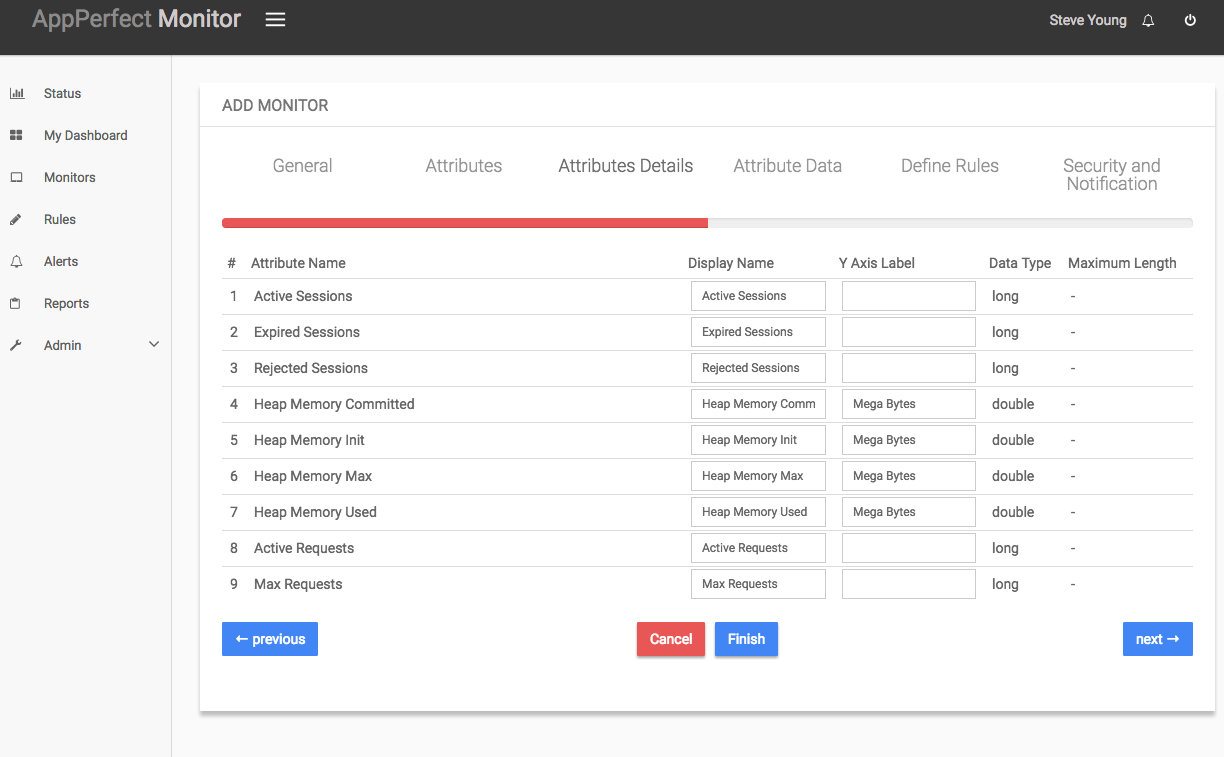Viewport: 1224px width, 757px height.
Task: Edit Display Name field for Heap Memory Used
Action: 758,512
